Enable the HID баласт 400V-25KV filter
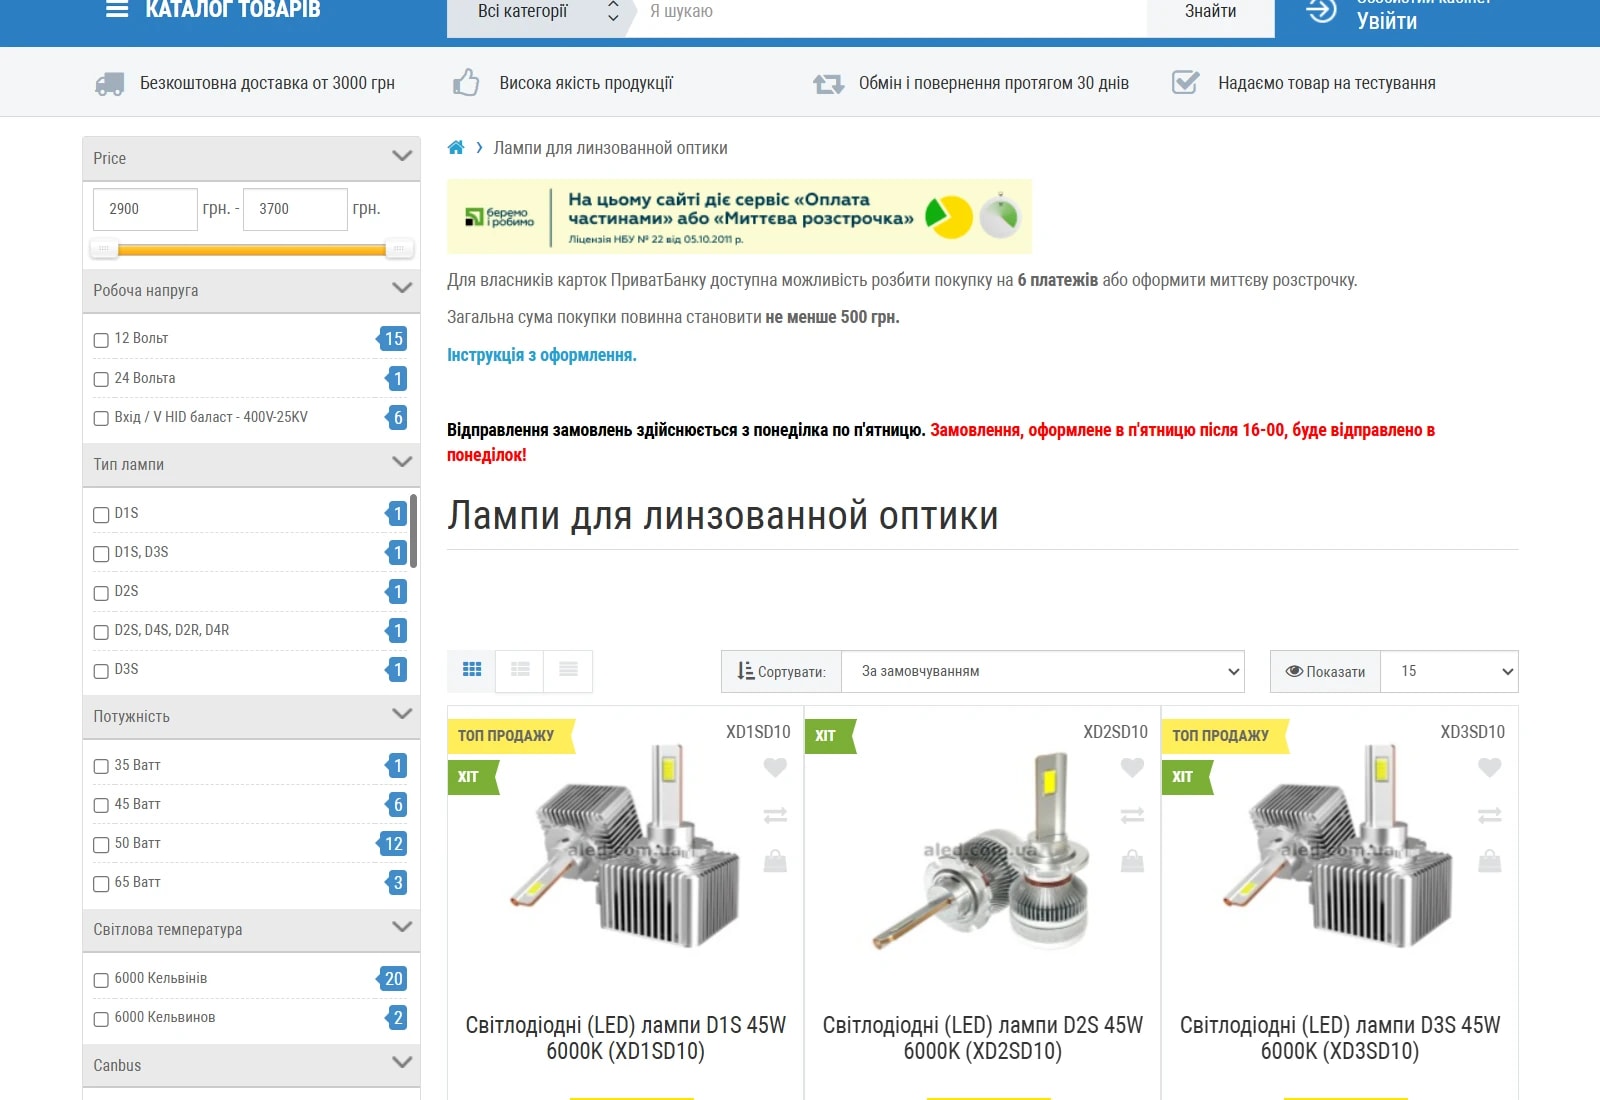Image resolution: width=1600 pixels, height=1100 pixels. coord(101,418)
